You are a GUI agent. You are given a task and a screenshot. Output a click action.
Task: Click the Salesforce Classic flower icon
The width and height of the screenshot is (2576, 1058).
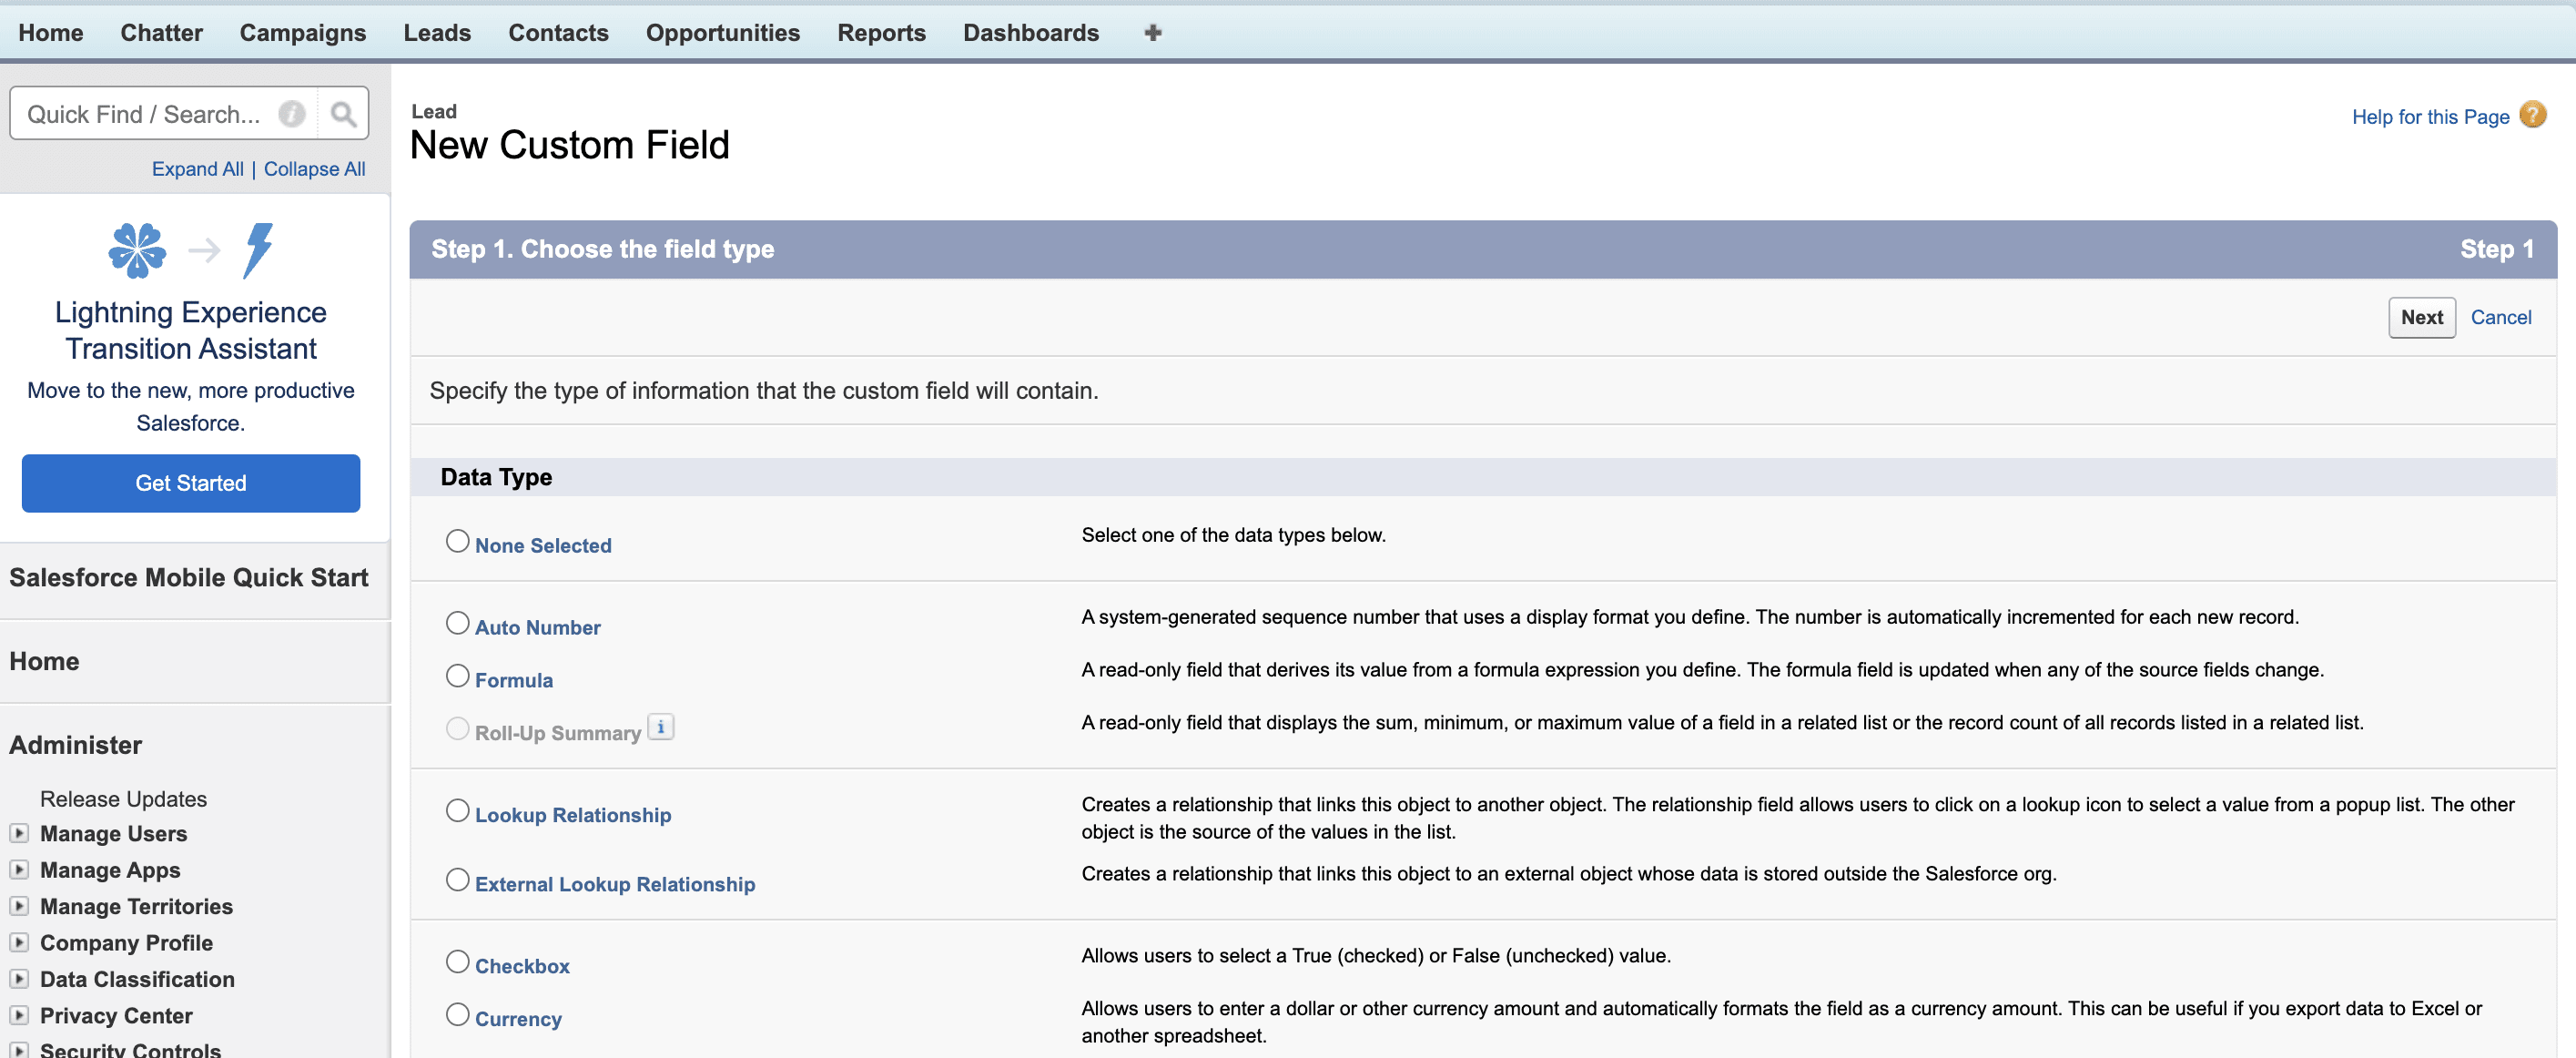[x=137, y=250]
